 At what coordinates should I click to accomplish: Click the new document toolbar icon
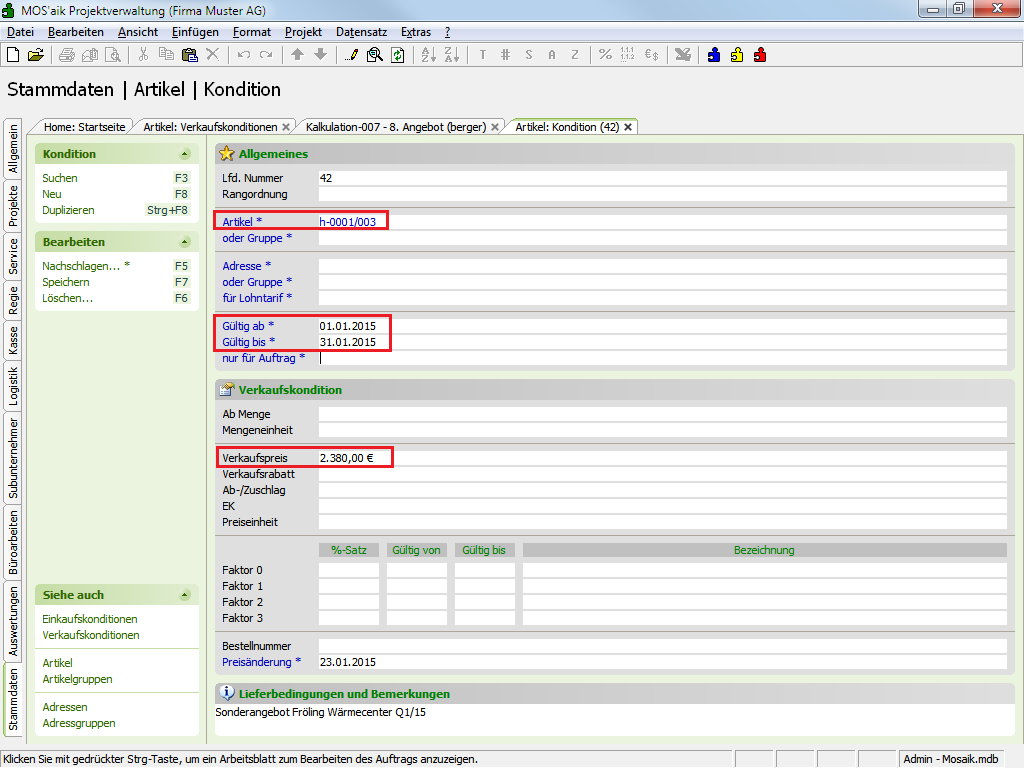pos(13,55)
